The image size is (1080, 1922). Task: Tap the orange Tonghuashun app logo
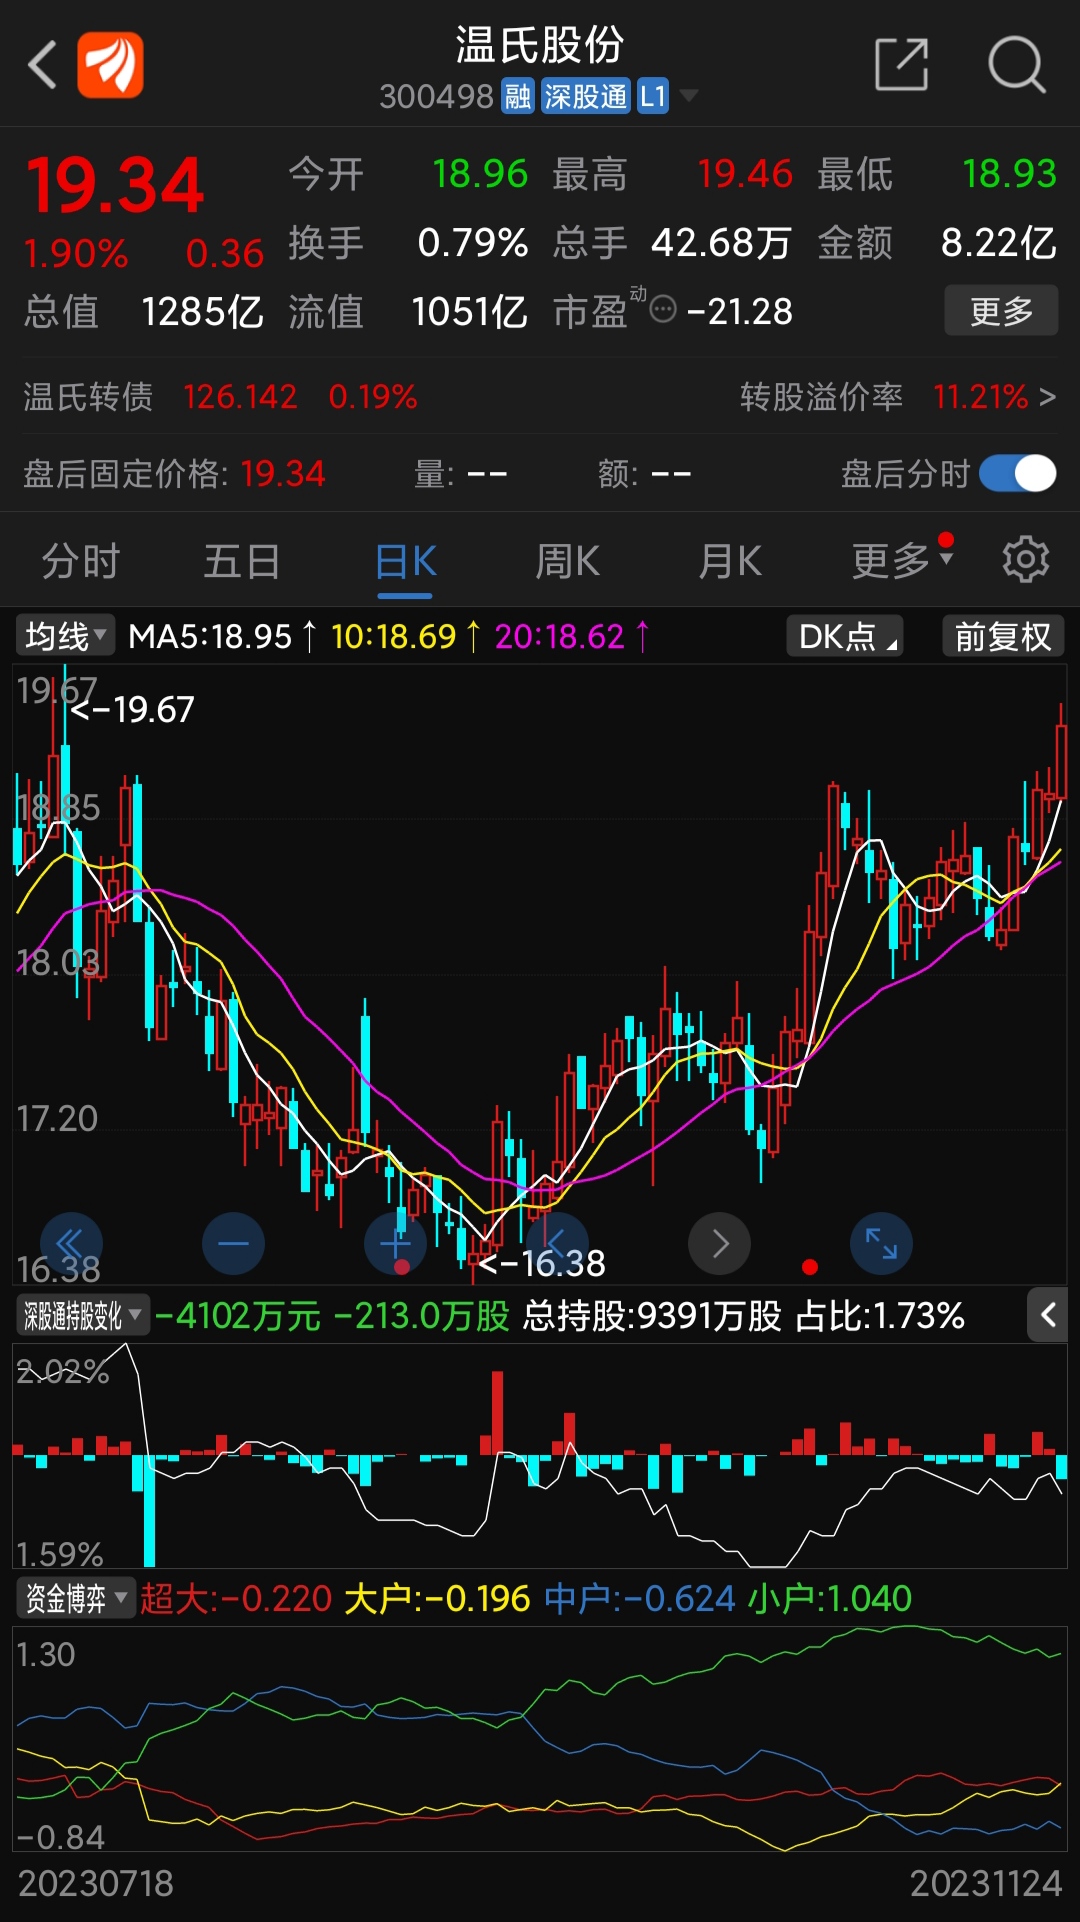[110, 65]
